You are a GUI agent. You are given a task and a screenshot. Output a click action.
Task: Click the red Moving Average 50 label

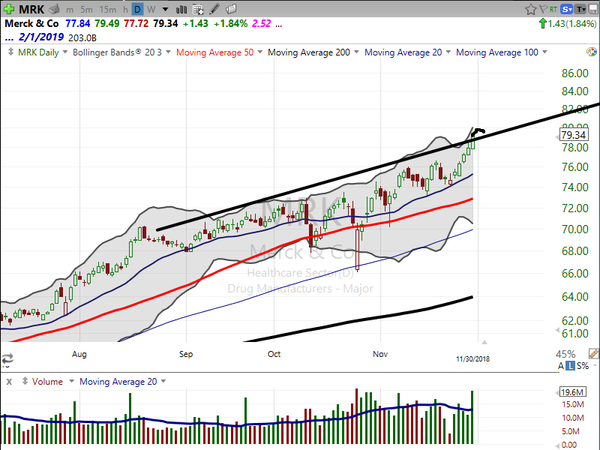click(215, 52)
